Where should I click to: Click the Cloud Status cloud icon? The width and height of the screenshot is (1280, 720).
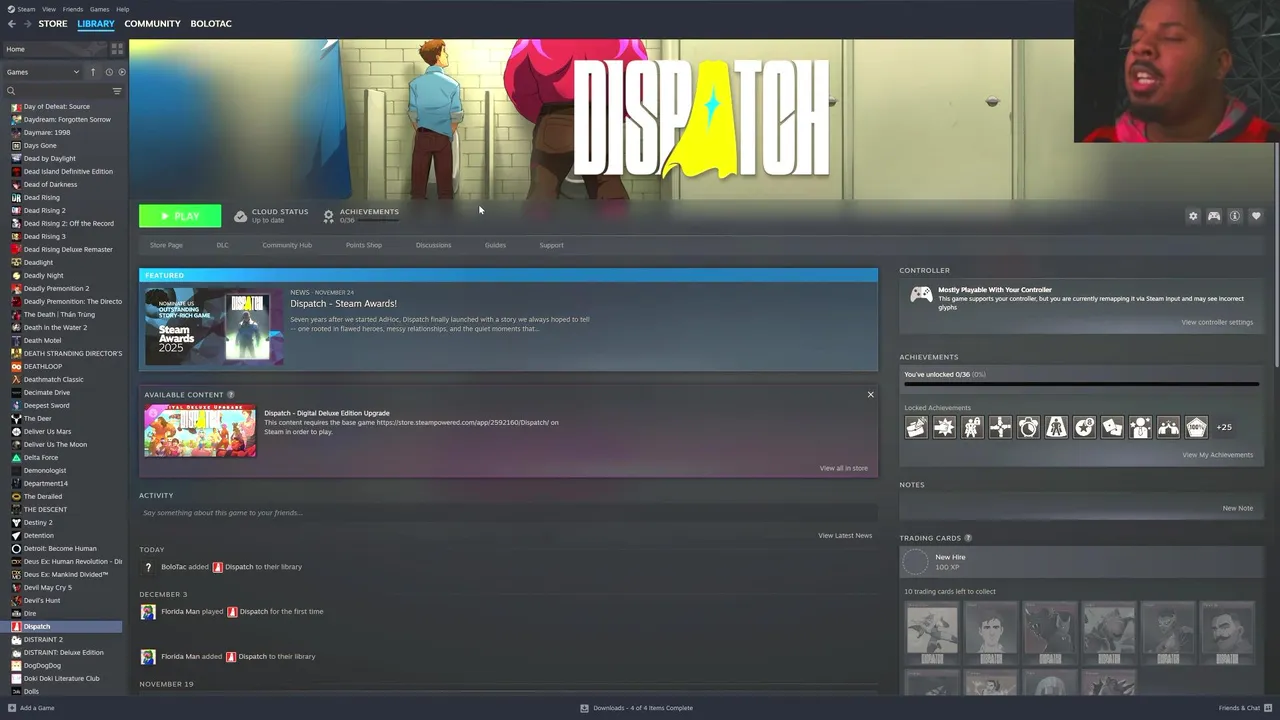pyautogui.click(x=240, y=216)
